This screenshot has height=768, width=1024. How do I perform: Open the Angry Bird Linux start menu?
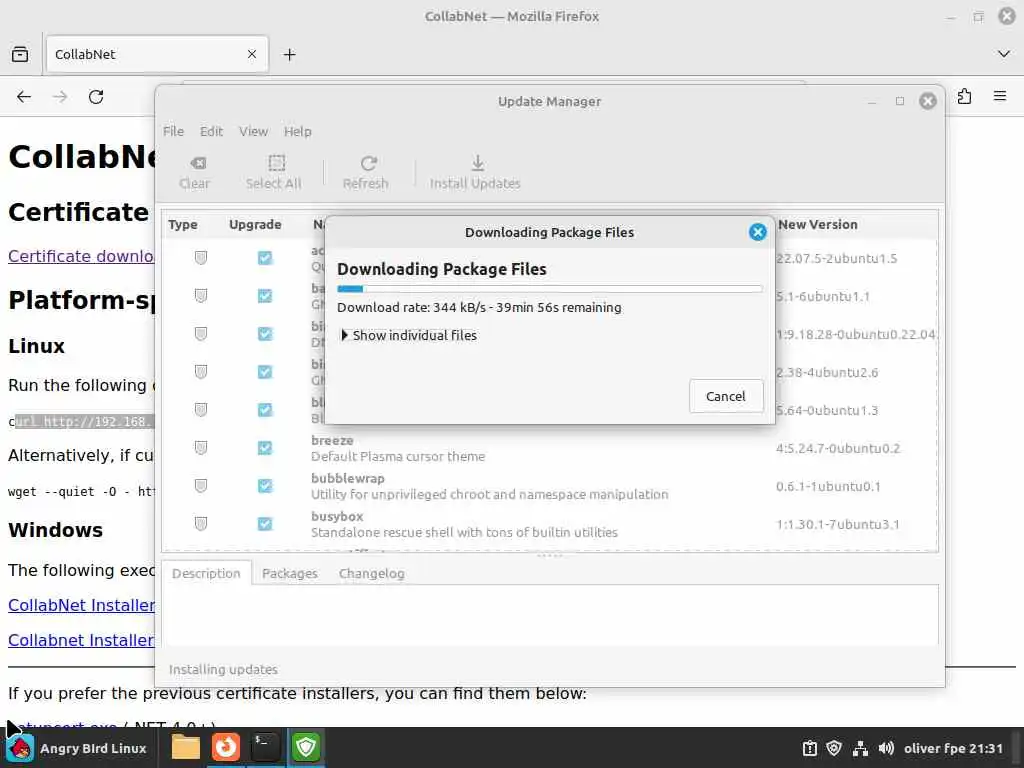coord(78,748)
